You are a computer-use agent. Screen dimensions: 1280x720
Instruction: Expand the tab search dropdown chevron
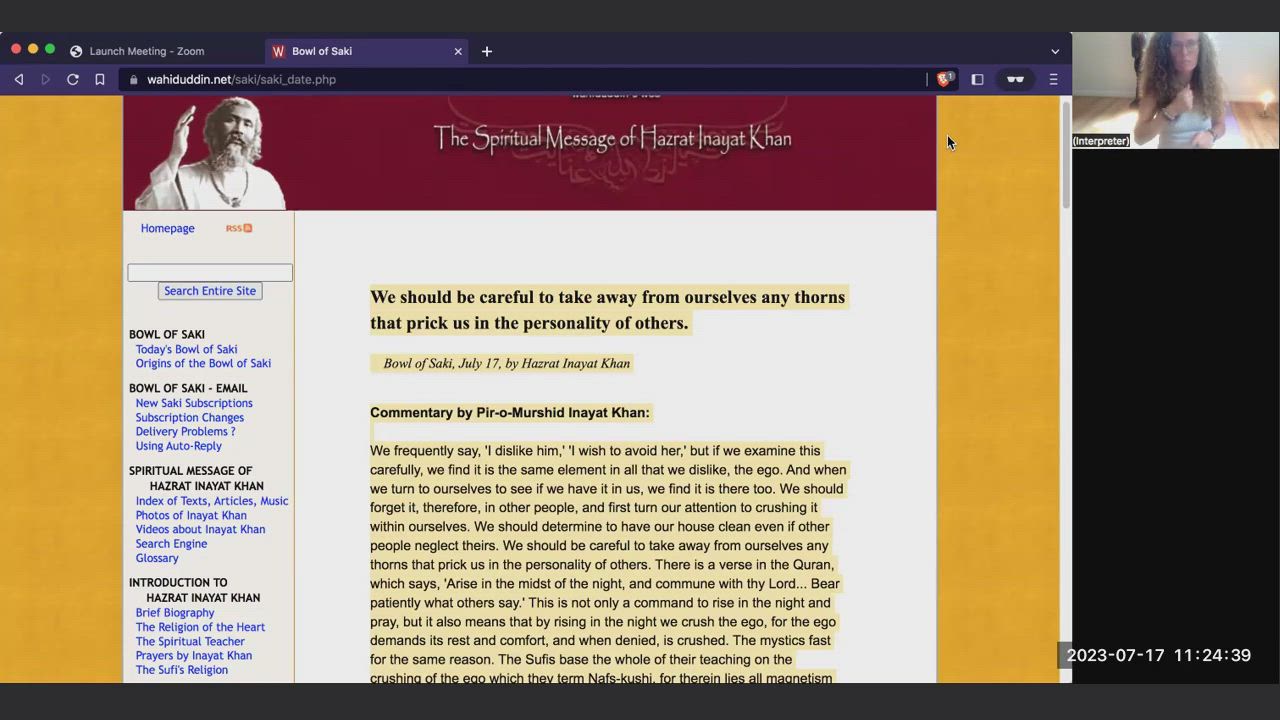pos(1054,52)
